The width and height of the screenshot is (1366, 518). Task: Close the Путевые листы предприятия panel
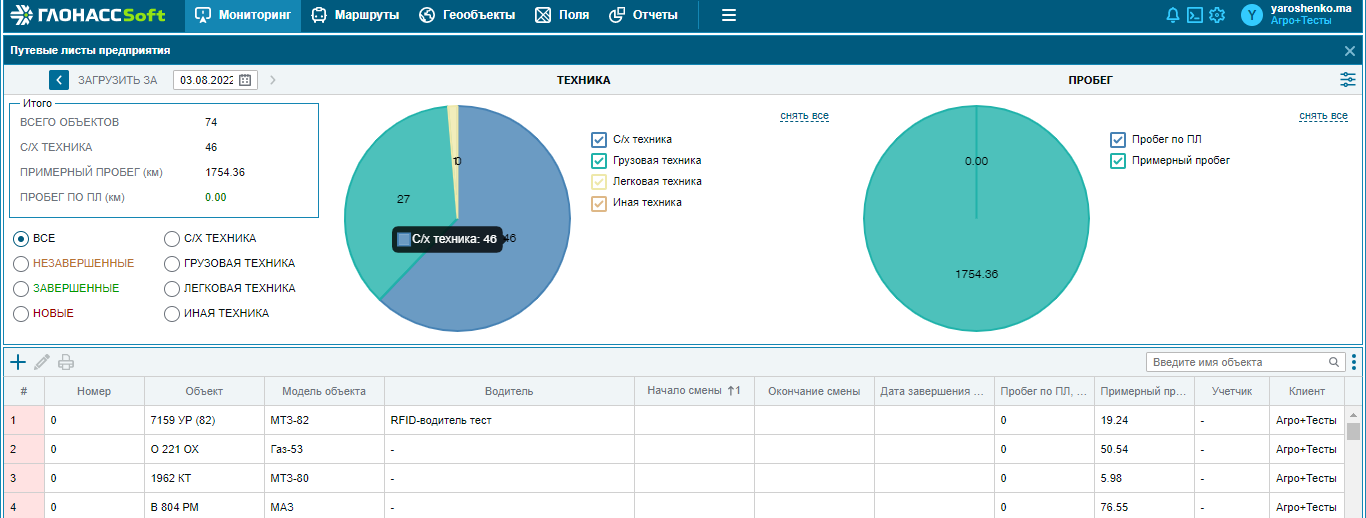click(x=1350, y=50)
